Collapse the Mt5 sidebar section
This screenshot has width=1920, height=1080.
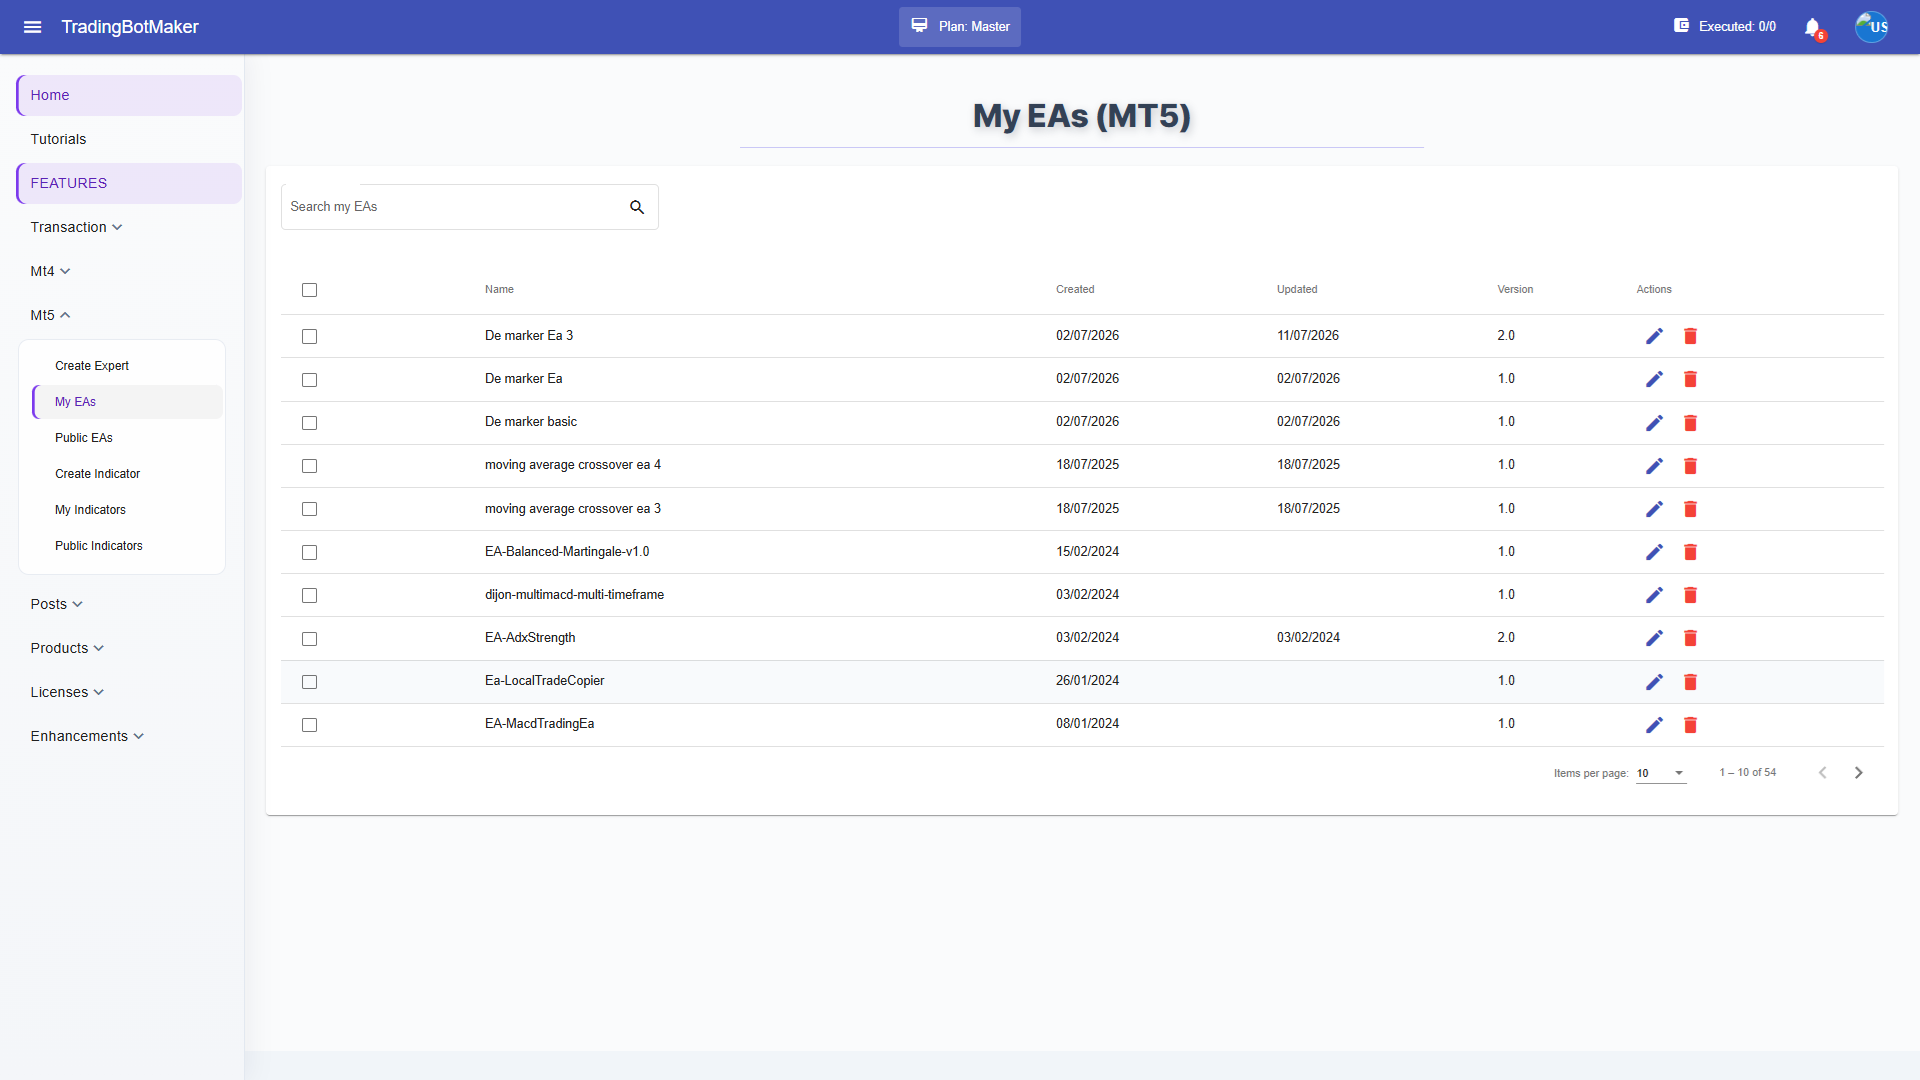[50, 315]
